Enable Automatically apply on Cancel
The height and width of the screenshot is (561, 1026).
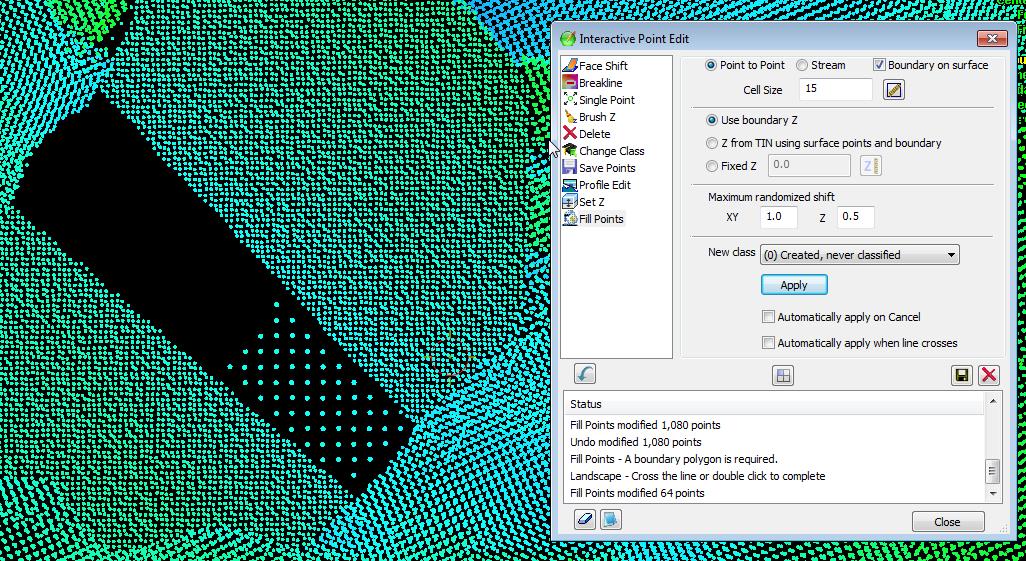click(x=841, y=317)
